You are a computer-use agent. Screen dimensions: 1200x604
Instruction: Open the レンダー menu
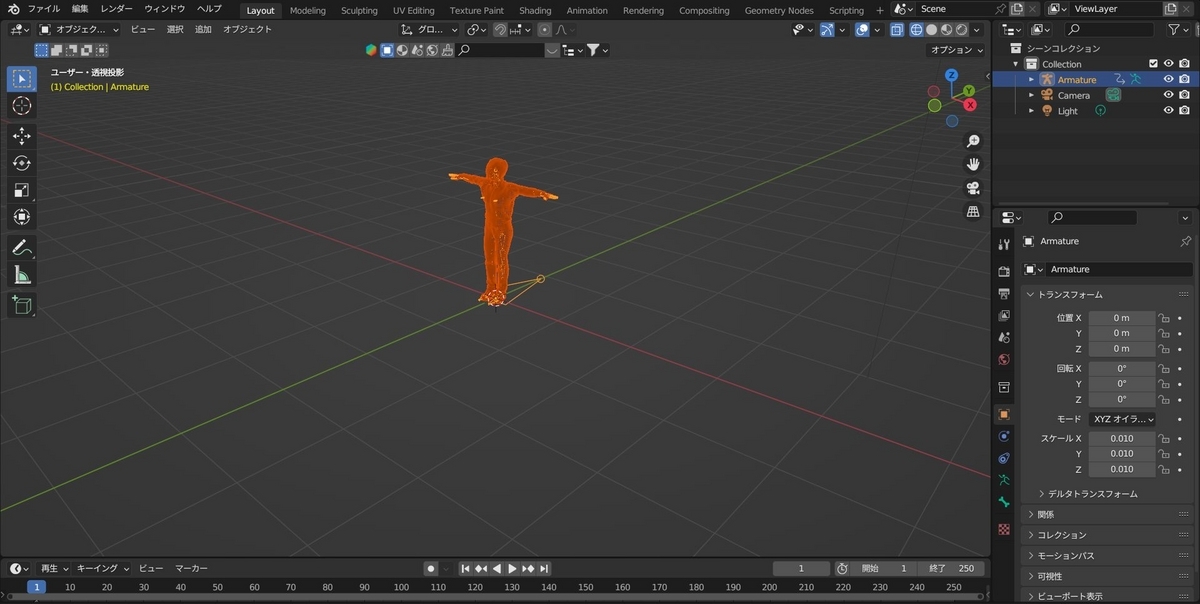pos(116,9)
